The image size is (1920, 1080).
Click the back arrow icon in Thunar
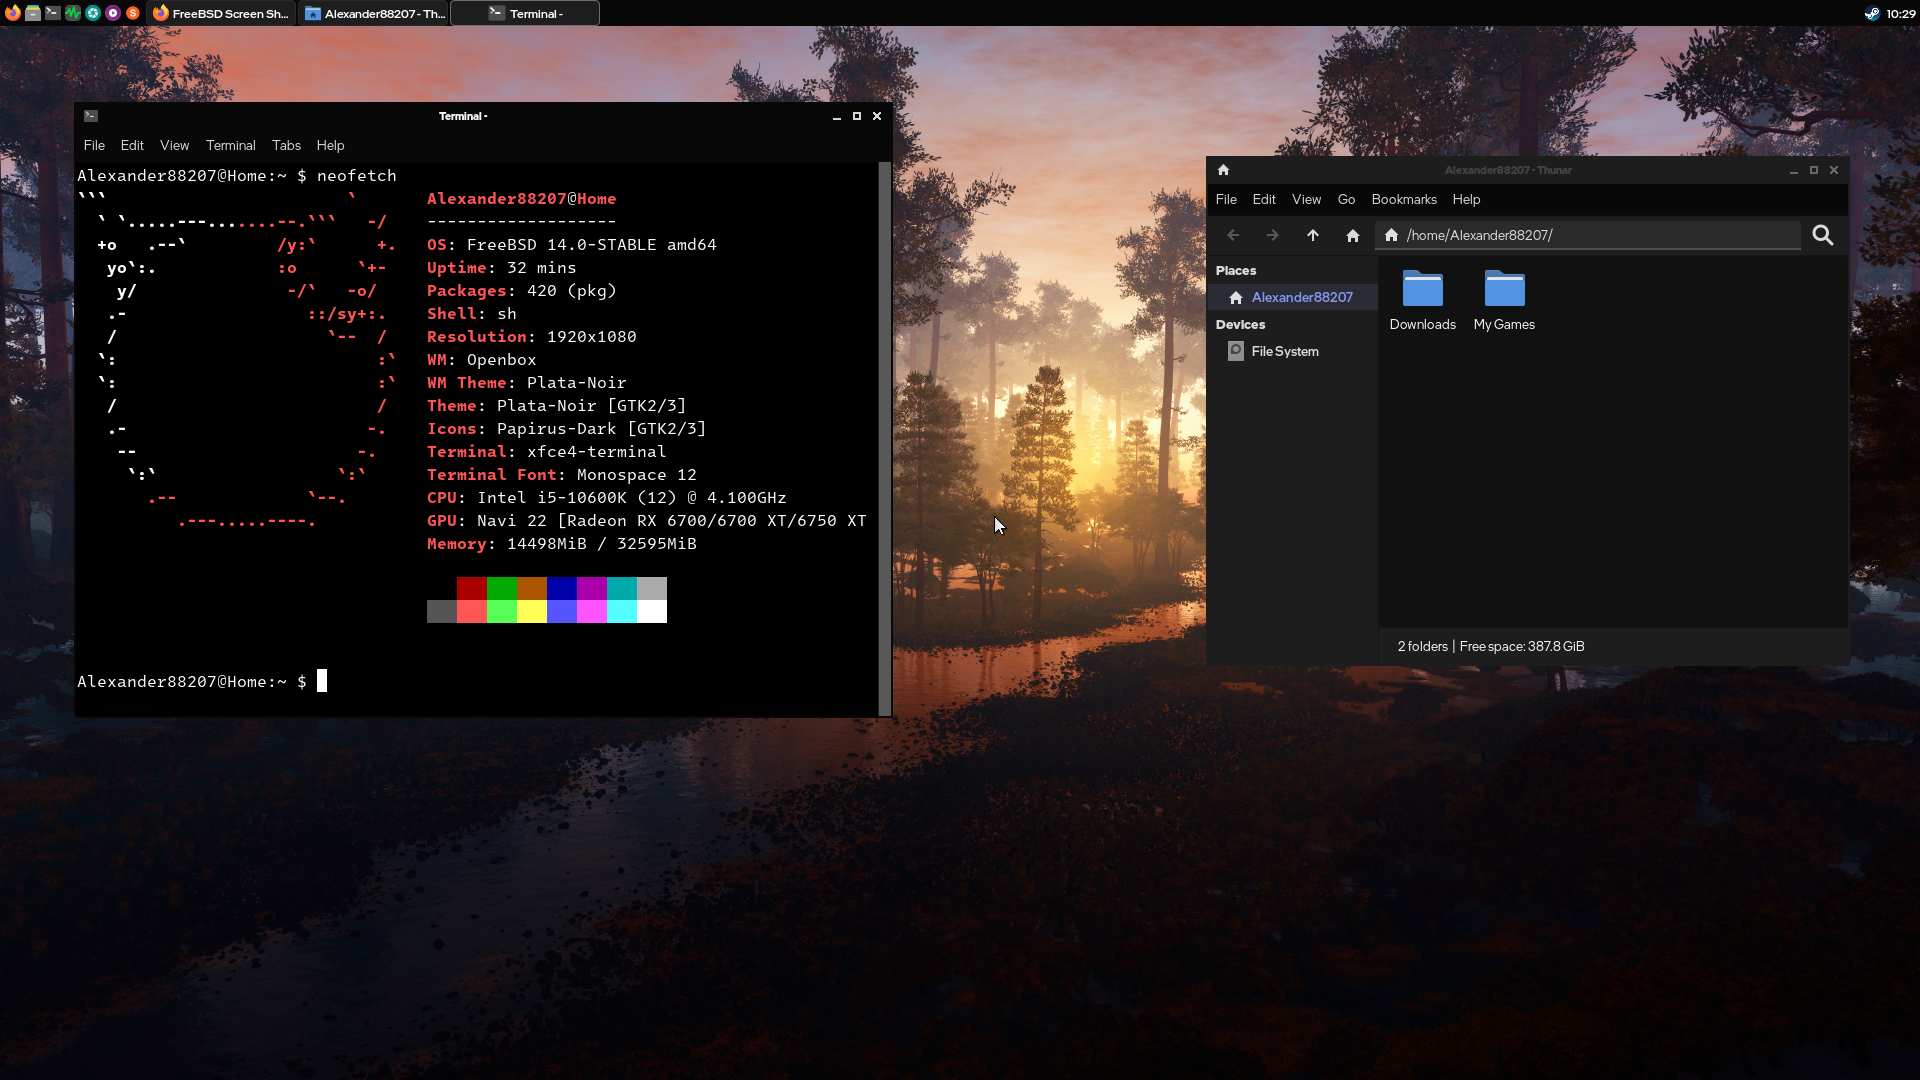coord(1232,235)
